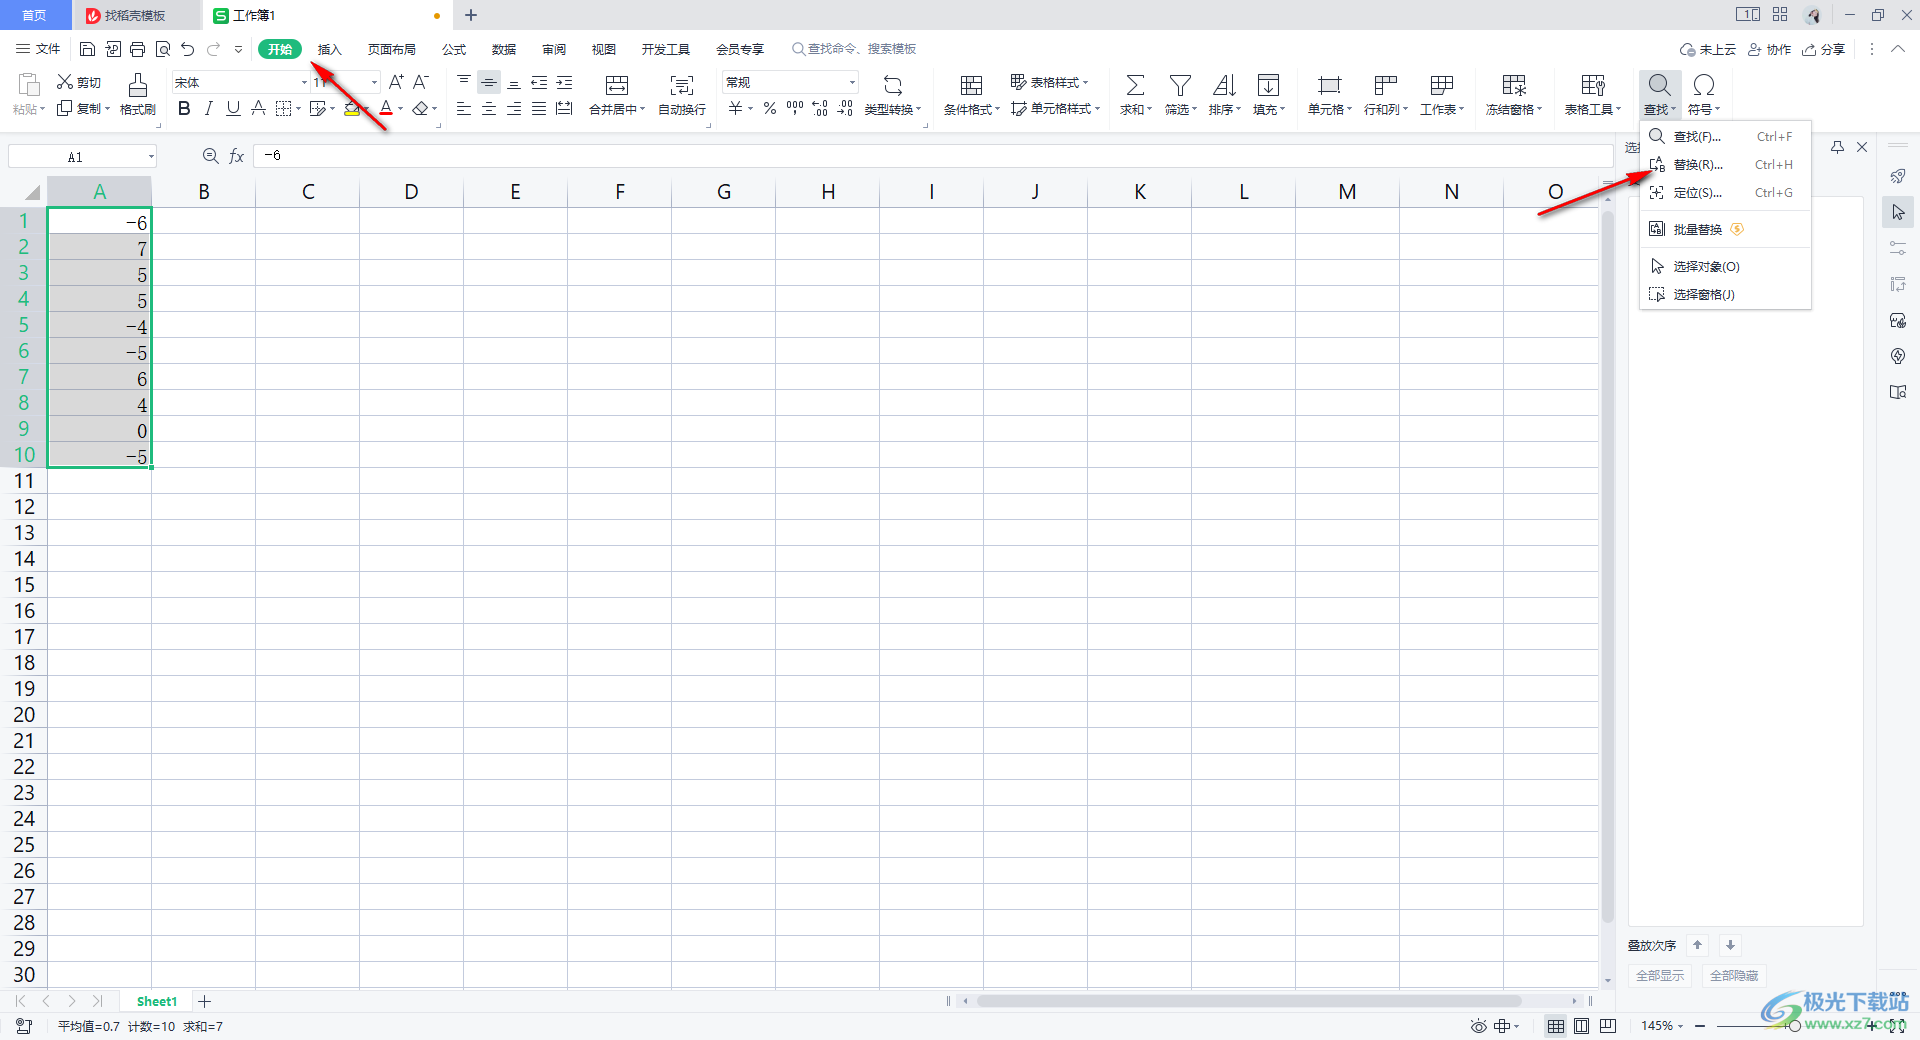Click the Conditional Formatting (条件格式) icon

coord(971,85)
